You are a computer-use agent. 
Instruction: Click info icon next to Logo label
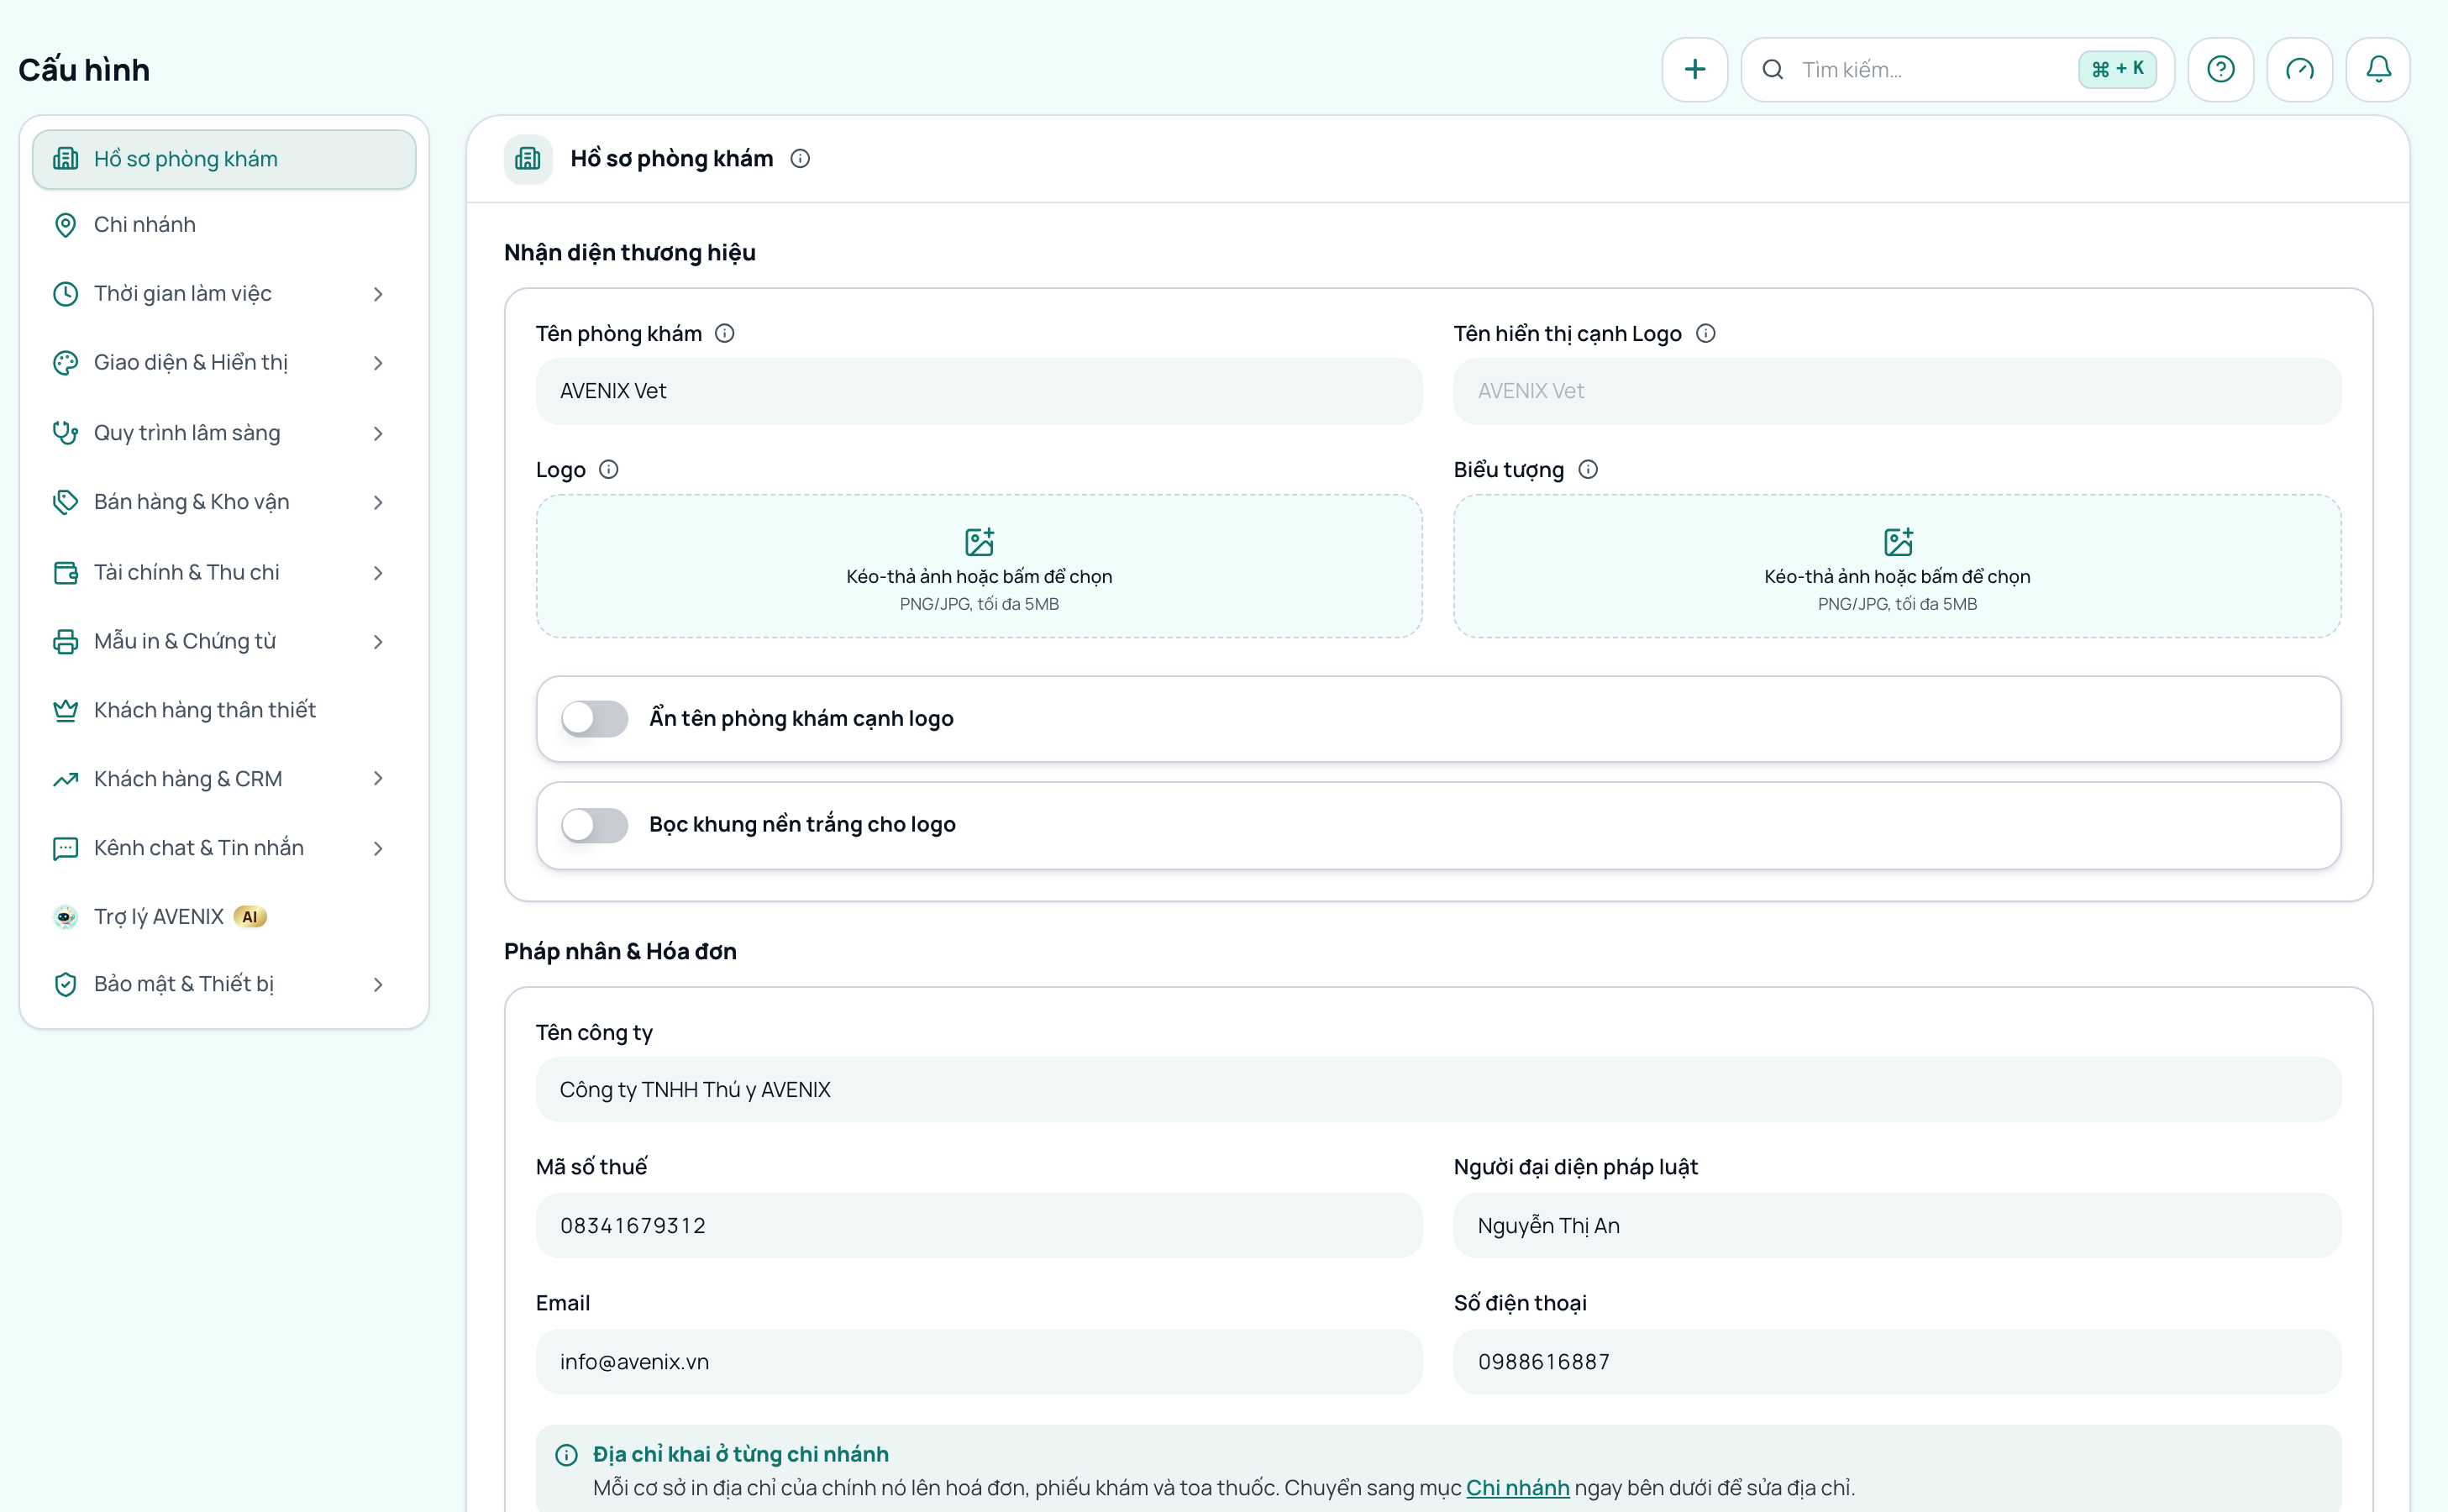609,470
